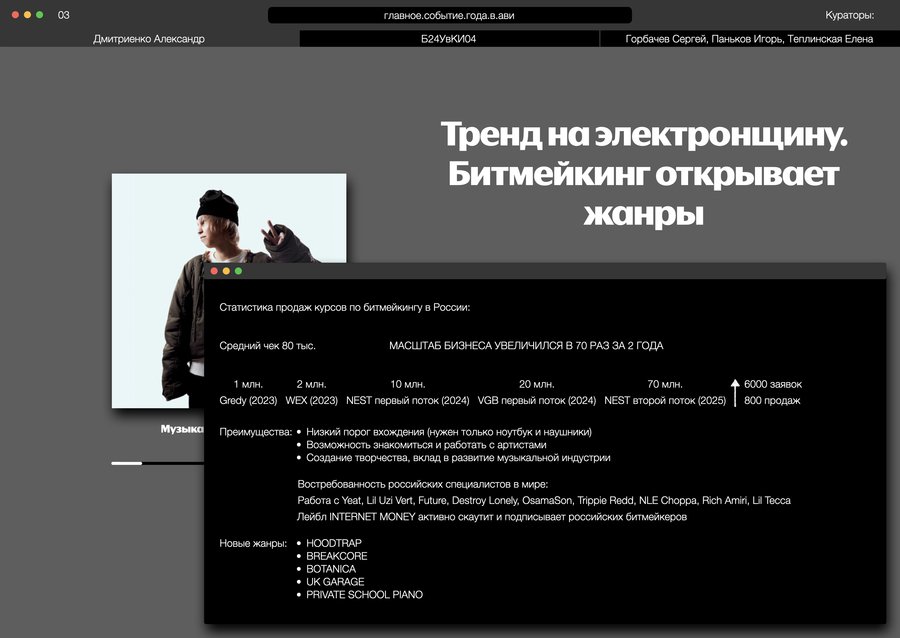Click NEST первый поток (2024) entry
Image resolution: width=900 pixels, height=638 pixels.
408,400
